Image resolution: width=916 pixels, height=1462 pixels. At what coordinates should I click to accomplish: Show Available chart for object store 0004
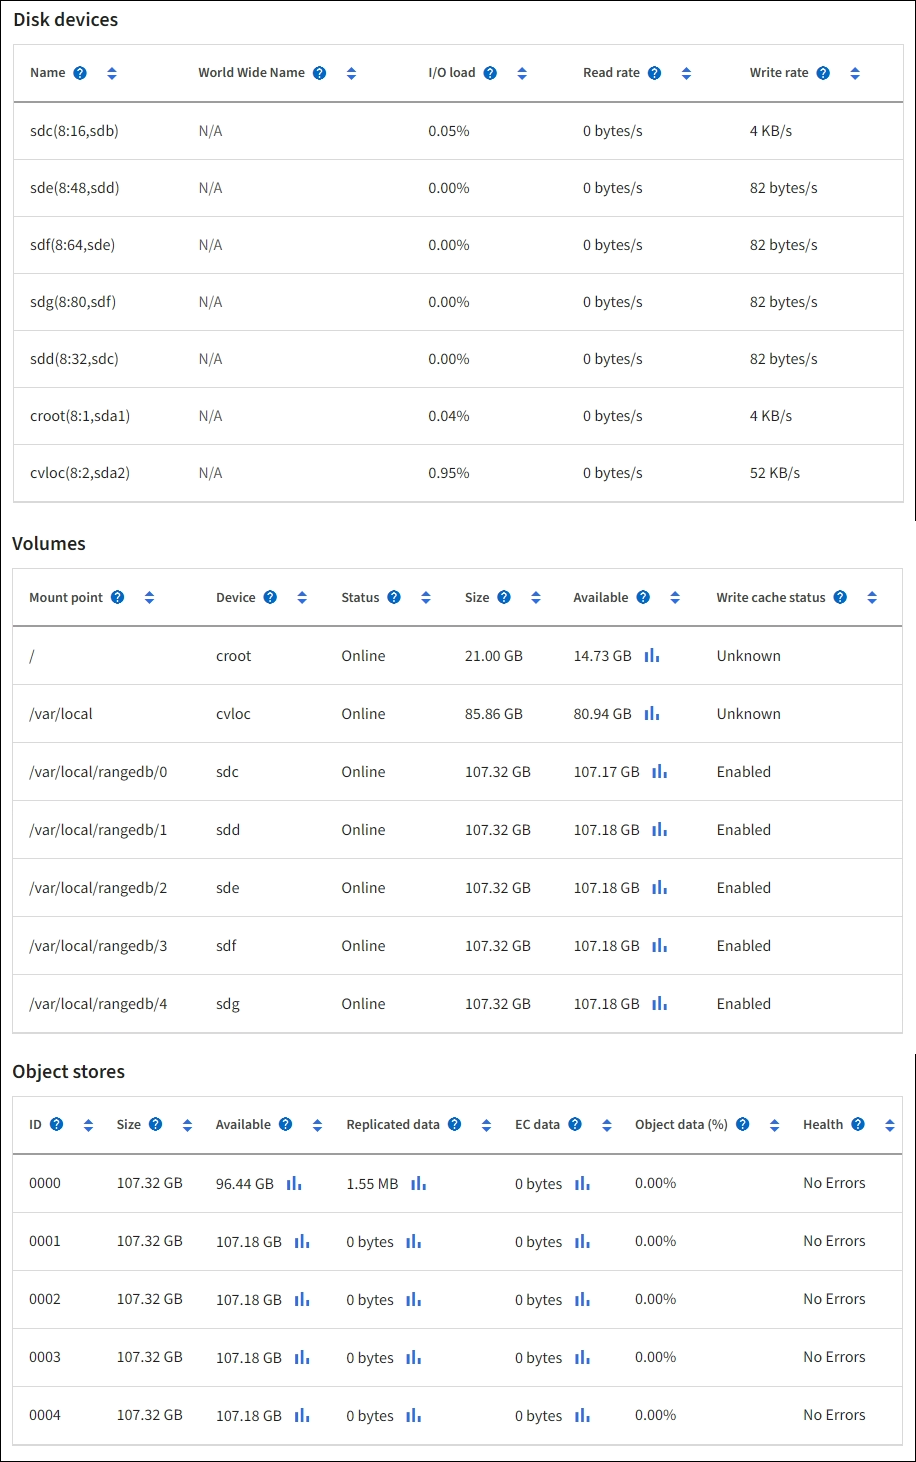(302, 1416)
